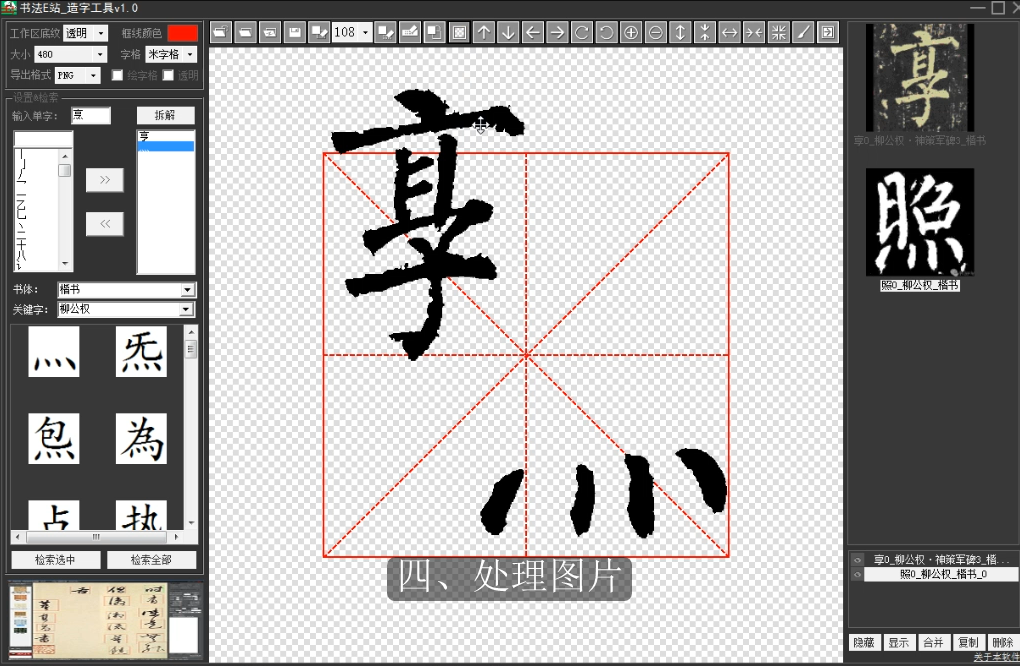The height and width of the screenshot is (666, 1020).
Task: Select the 炁 search result thumbnail
Action: 141,351
